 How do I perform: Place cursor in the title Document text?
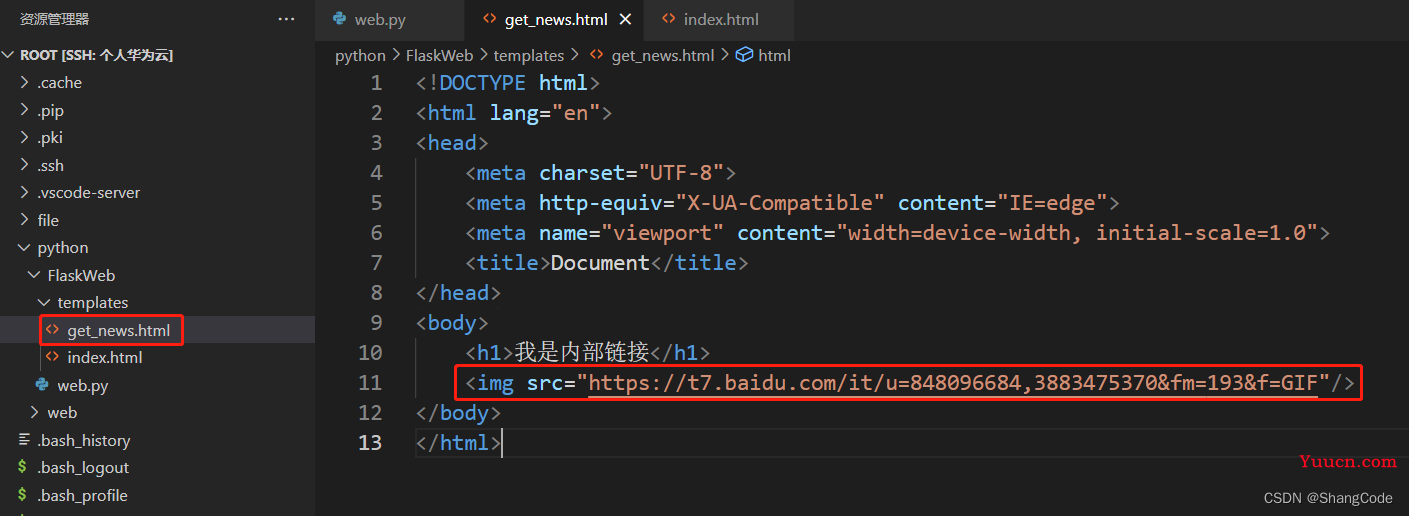pos(600,263)
